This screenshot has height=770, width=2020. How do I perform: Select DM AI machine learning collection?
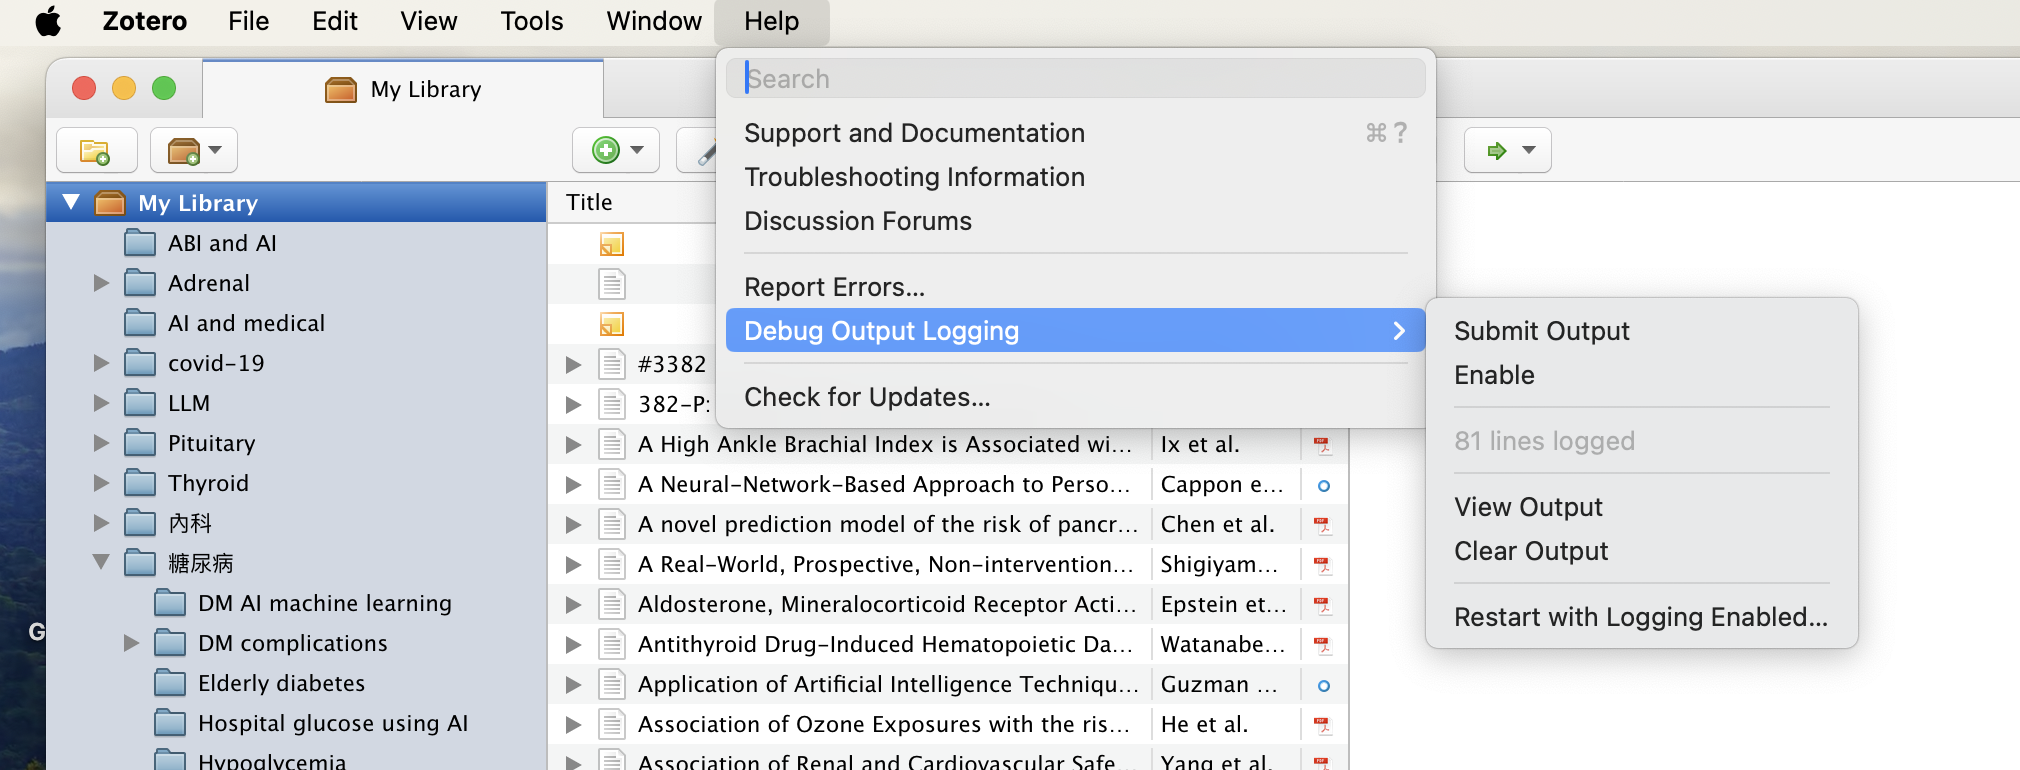(324, 603)
